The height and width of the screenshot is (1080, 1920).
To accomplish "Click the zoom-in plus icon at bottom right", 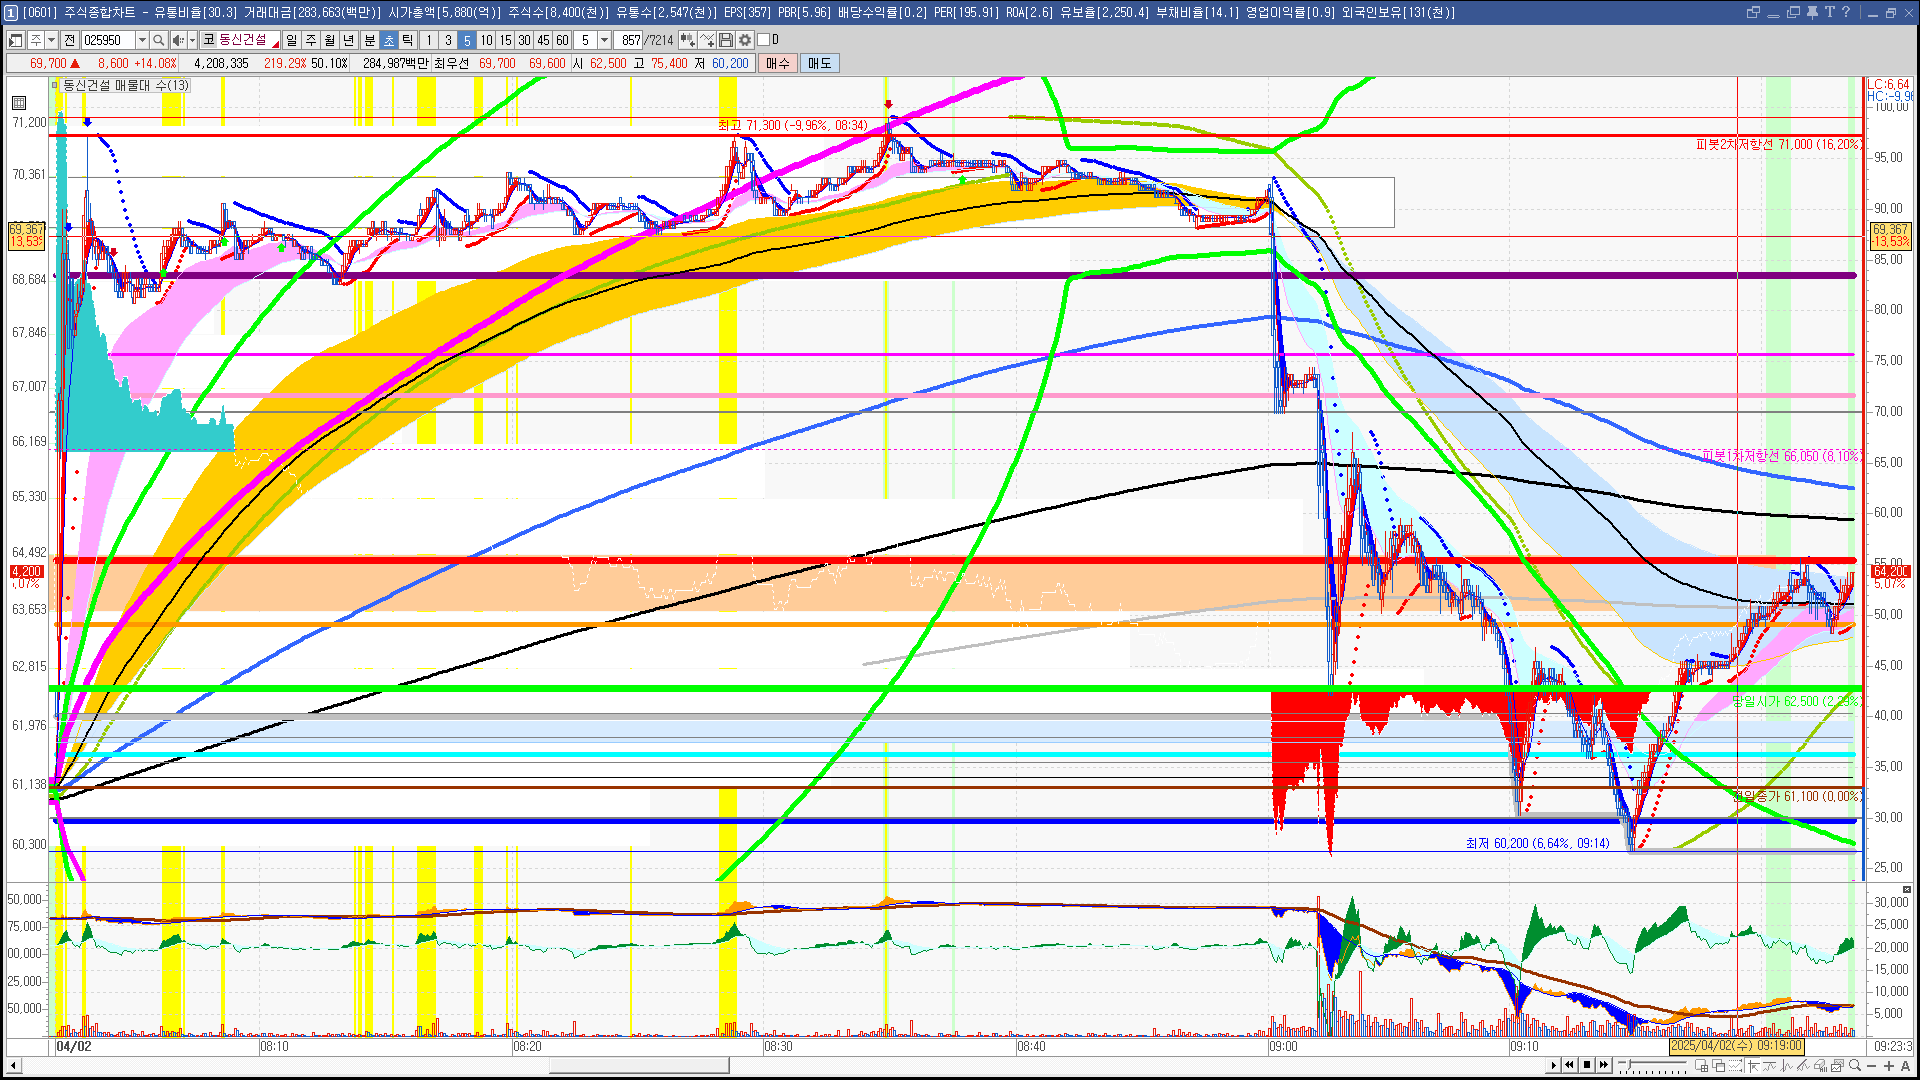I will (1889, 1065).
